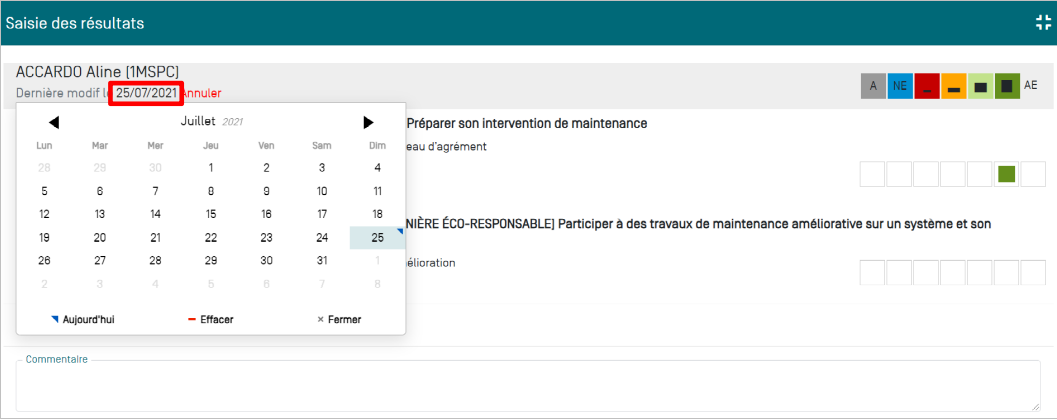This screenshot has height=420, width=1057.
Task: Untick the green filled box in first row
Action: pos(1006,174)
